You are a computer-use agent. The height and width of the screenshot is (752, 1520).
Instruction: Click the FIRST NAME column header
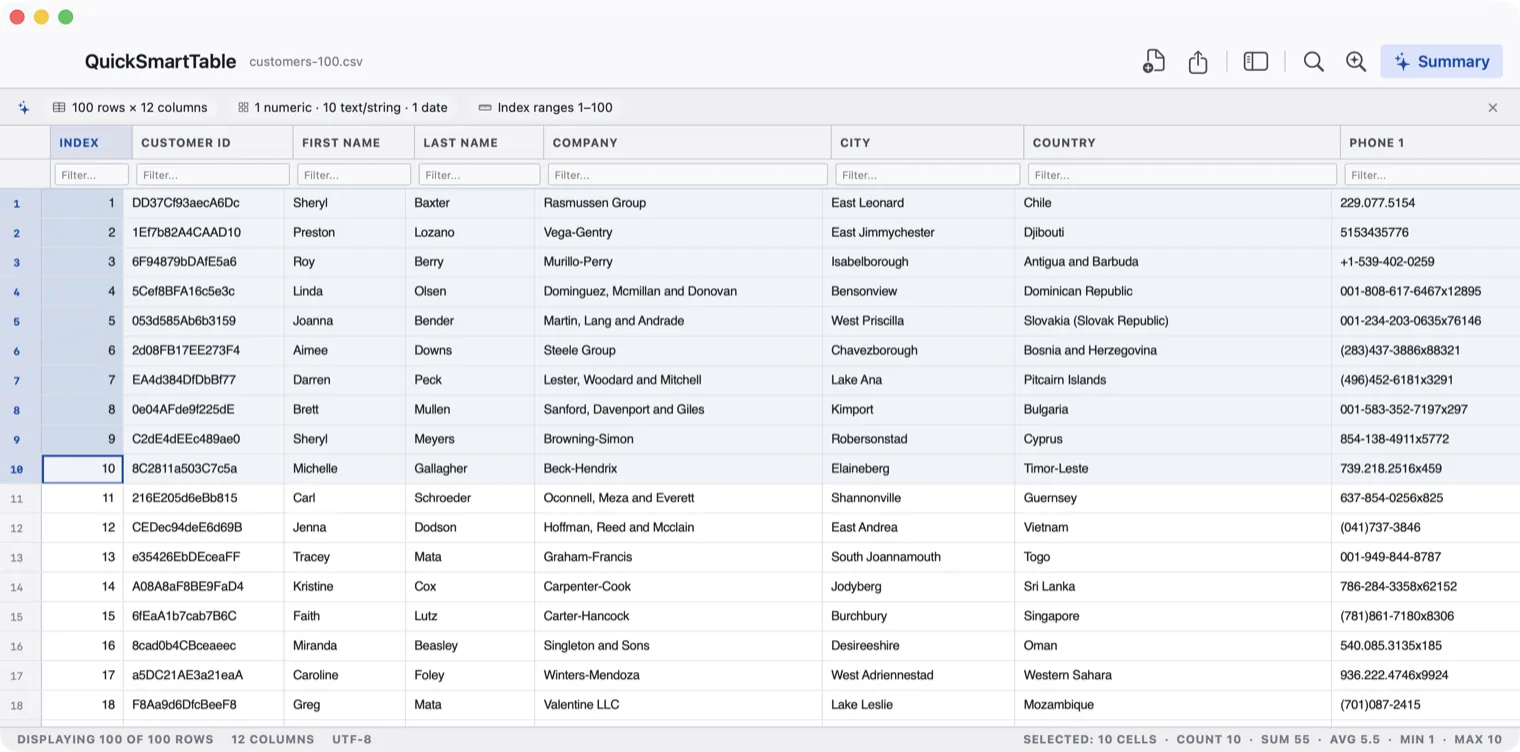coord(354,142)
